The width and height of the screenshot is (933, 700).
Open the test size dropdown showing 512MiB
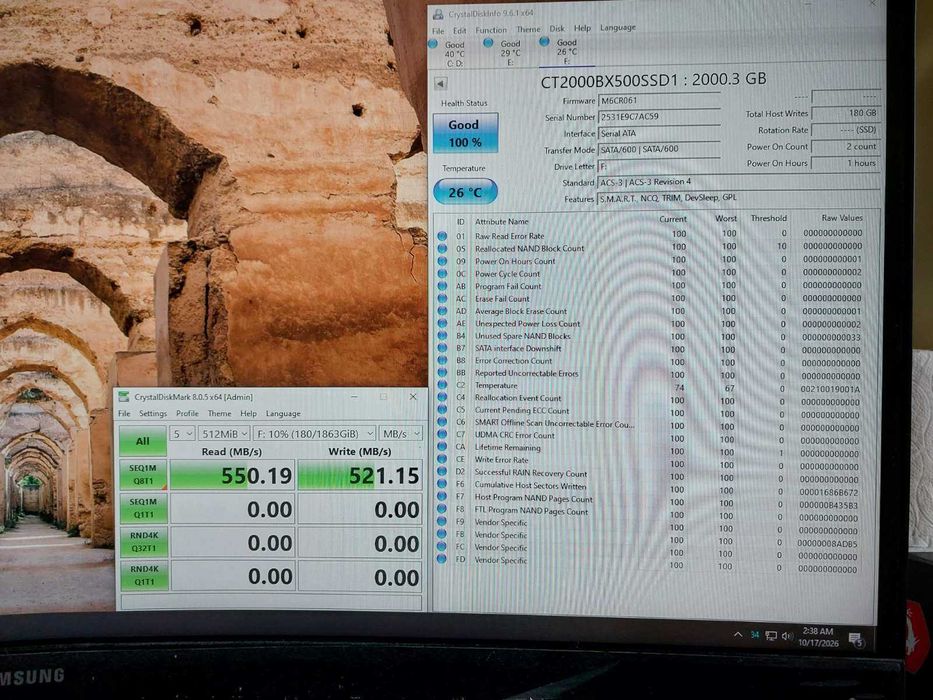click(224, 434)
